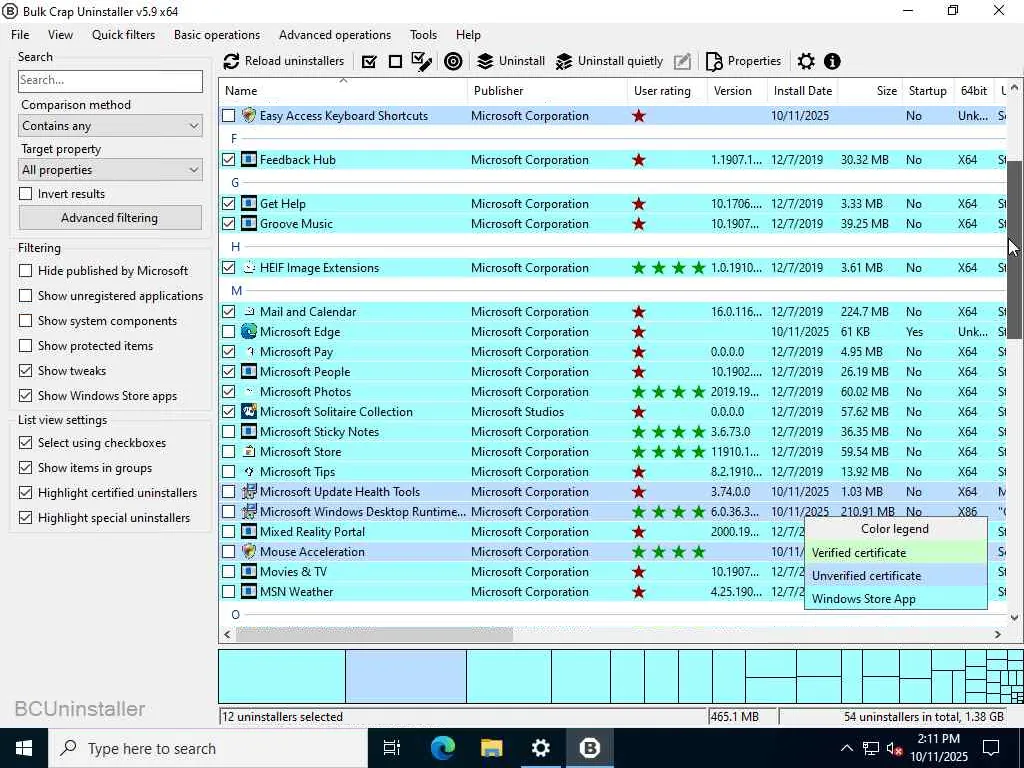Open Task View on the taskbar
The width and height of the screenshot is (1024, 768).
(391, 748)
